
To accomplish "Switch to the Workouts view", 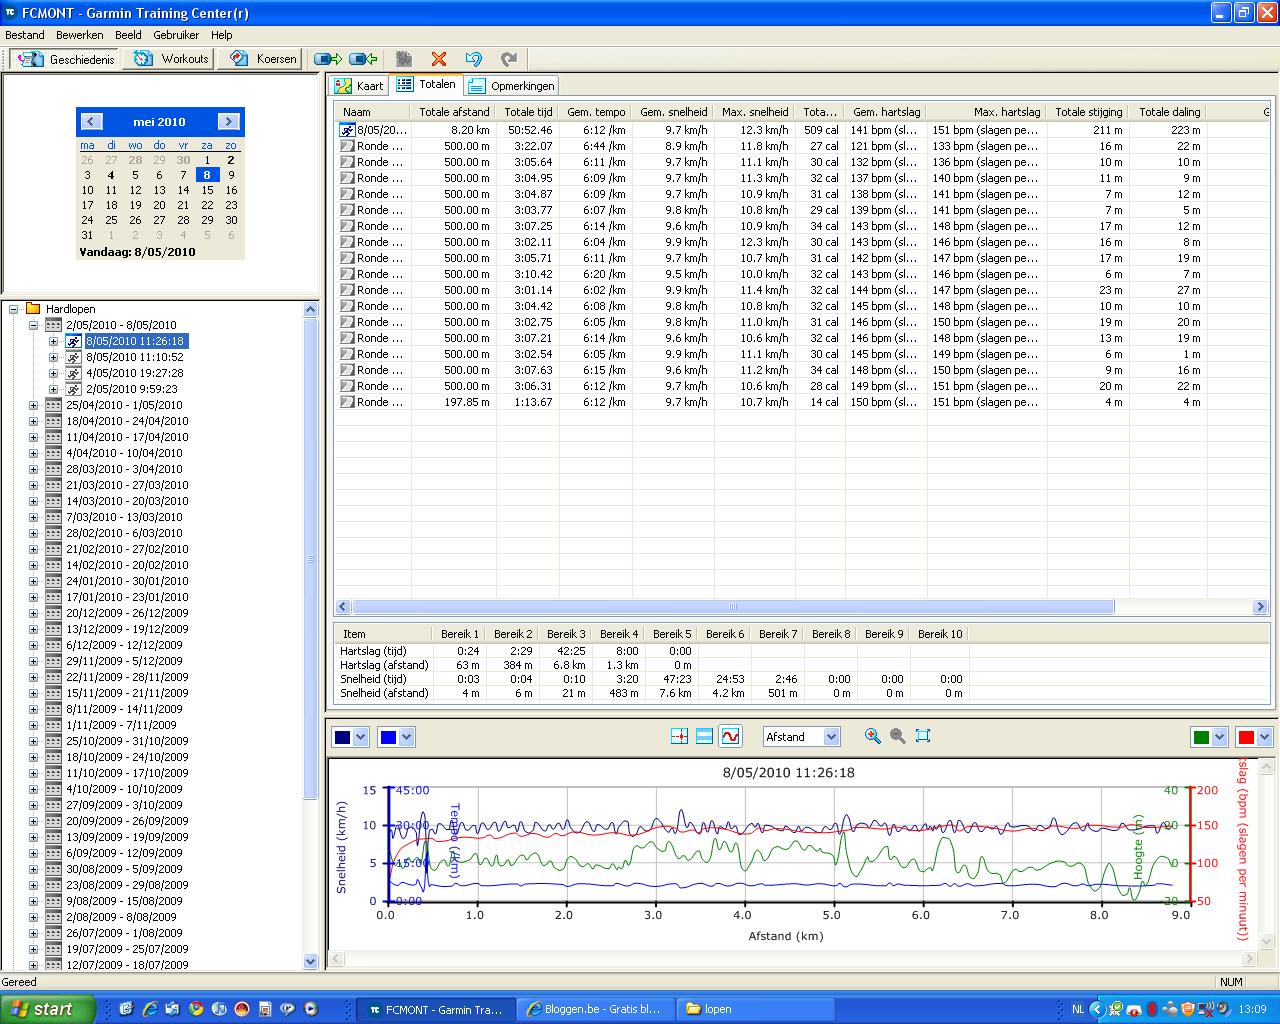I will [x=171, y=59].
